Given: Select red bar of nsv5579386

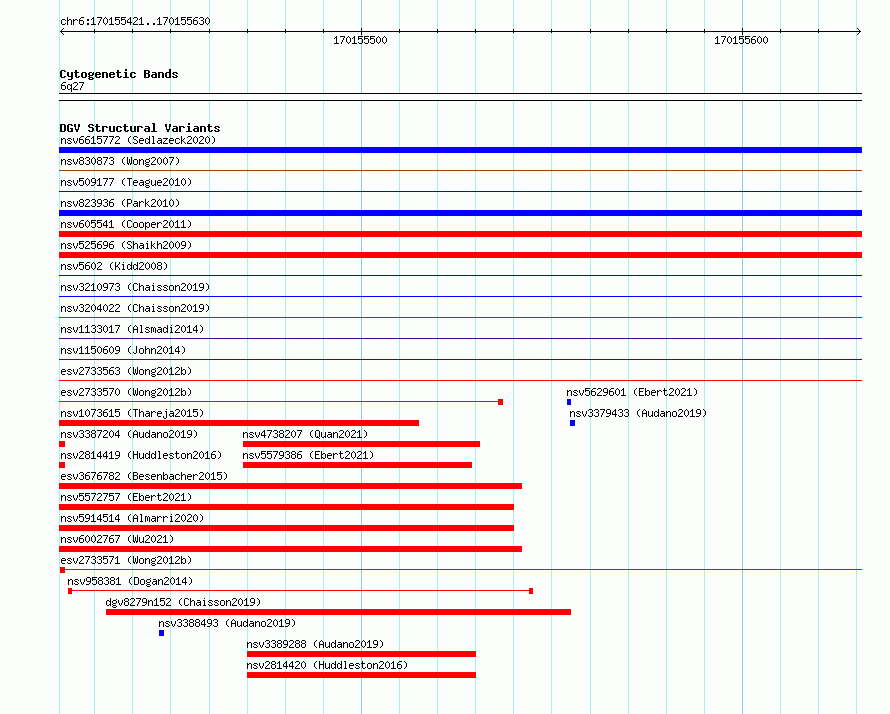Looking at the screenshot, I should click(357, 465).
